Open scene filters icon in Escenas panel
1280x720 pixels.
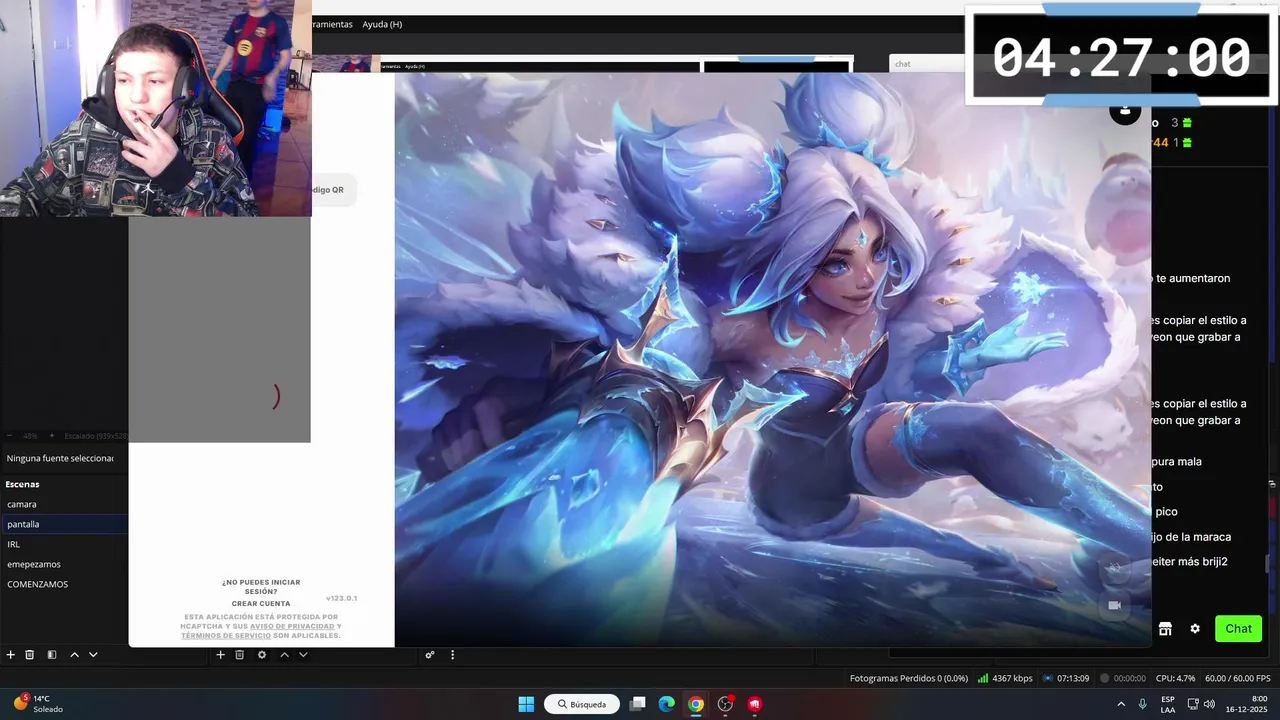click(51, 654)
